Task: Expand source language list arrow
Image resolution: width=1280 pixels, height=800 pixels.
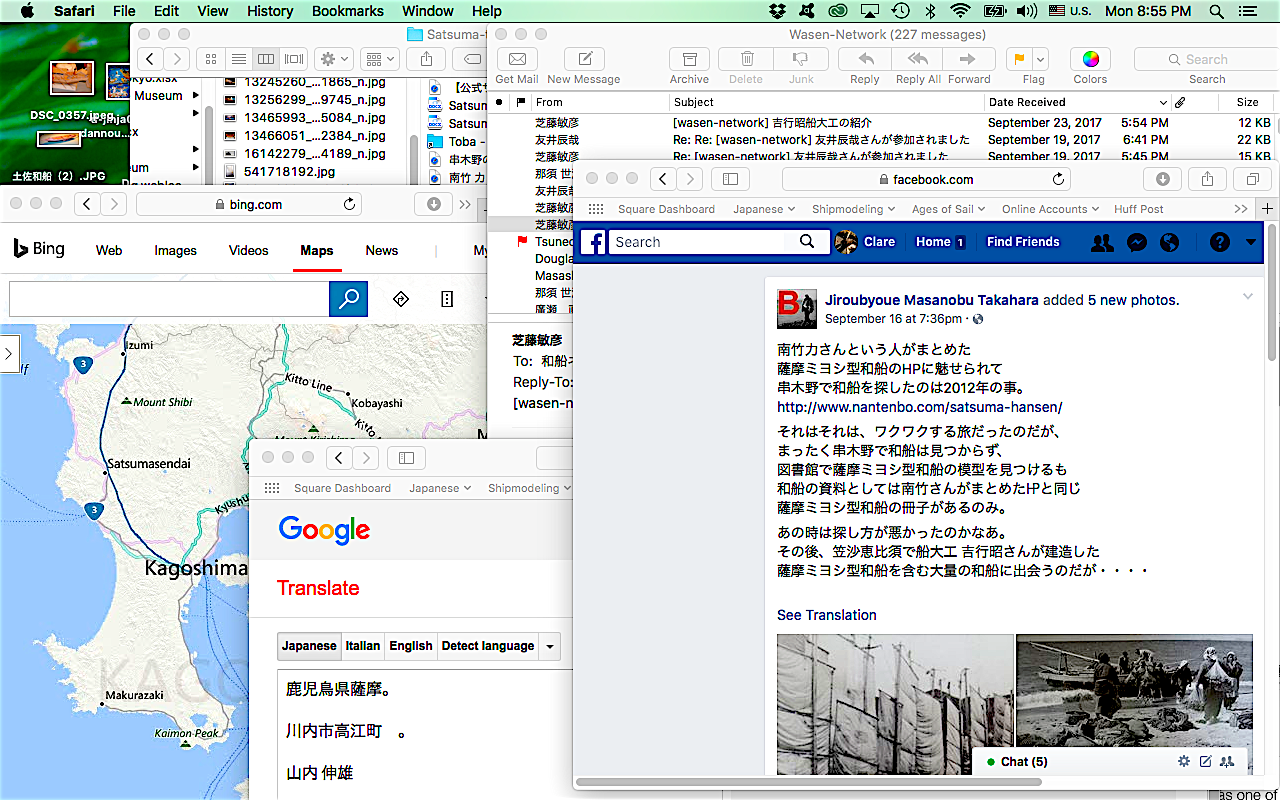Action: (550, 647)
